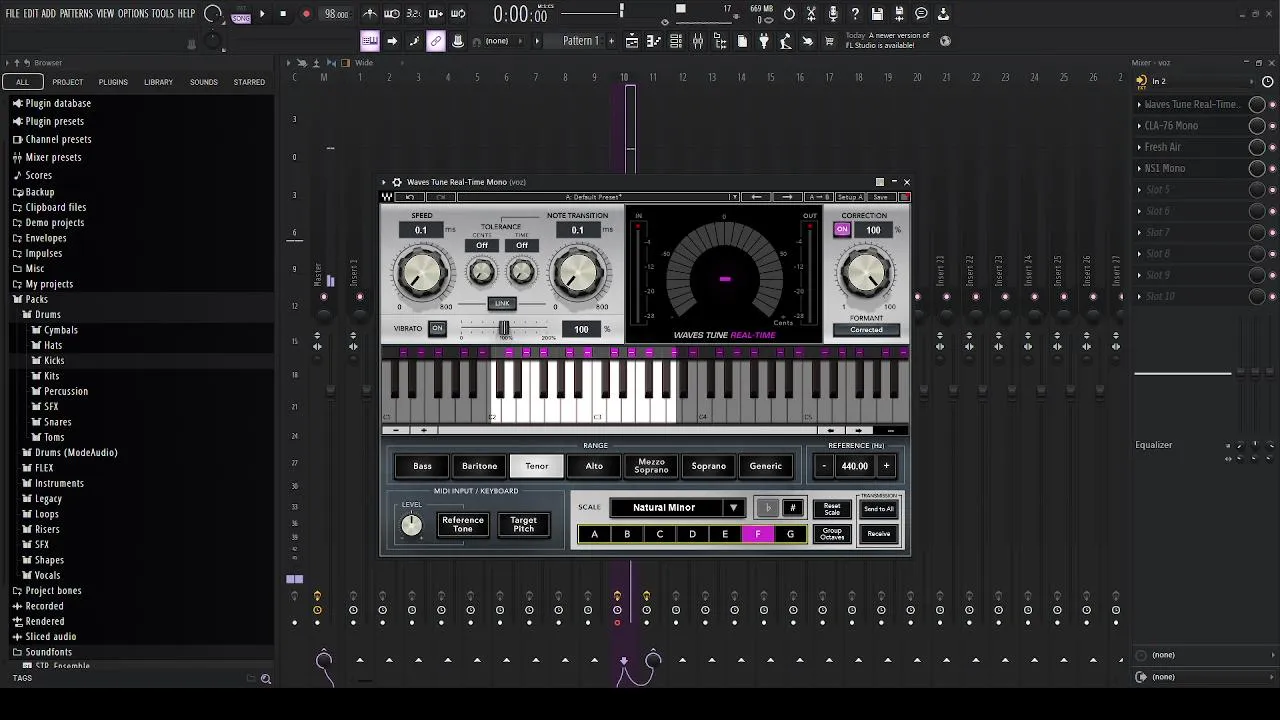This screenshot has width=1280, height=720.
Task: Click the Reset Scale button
Action: click(x=832, y=509)
